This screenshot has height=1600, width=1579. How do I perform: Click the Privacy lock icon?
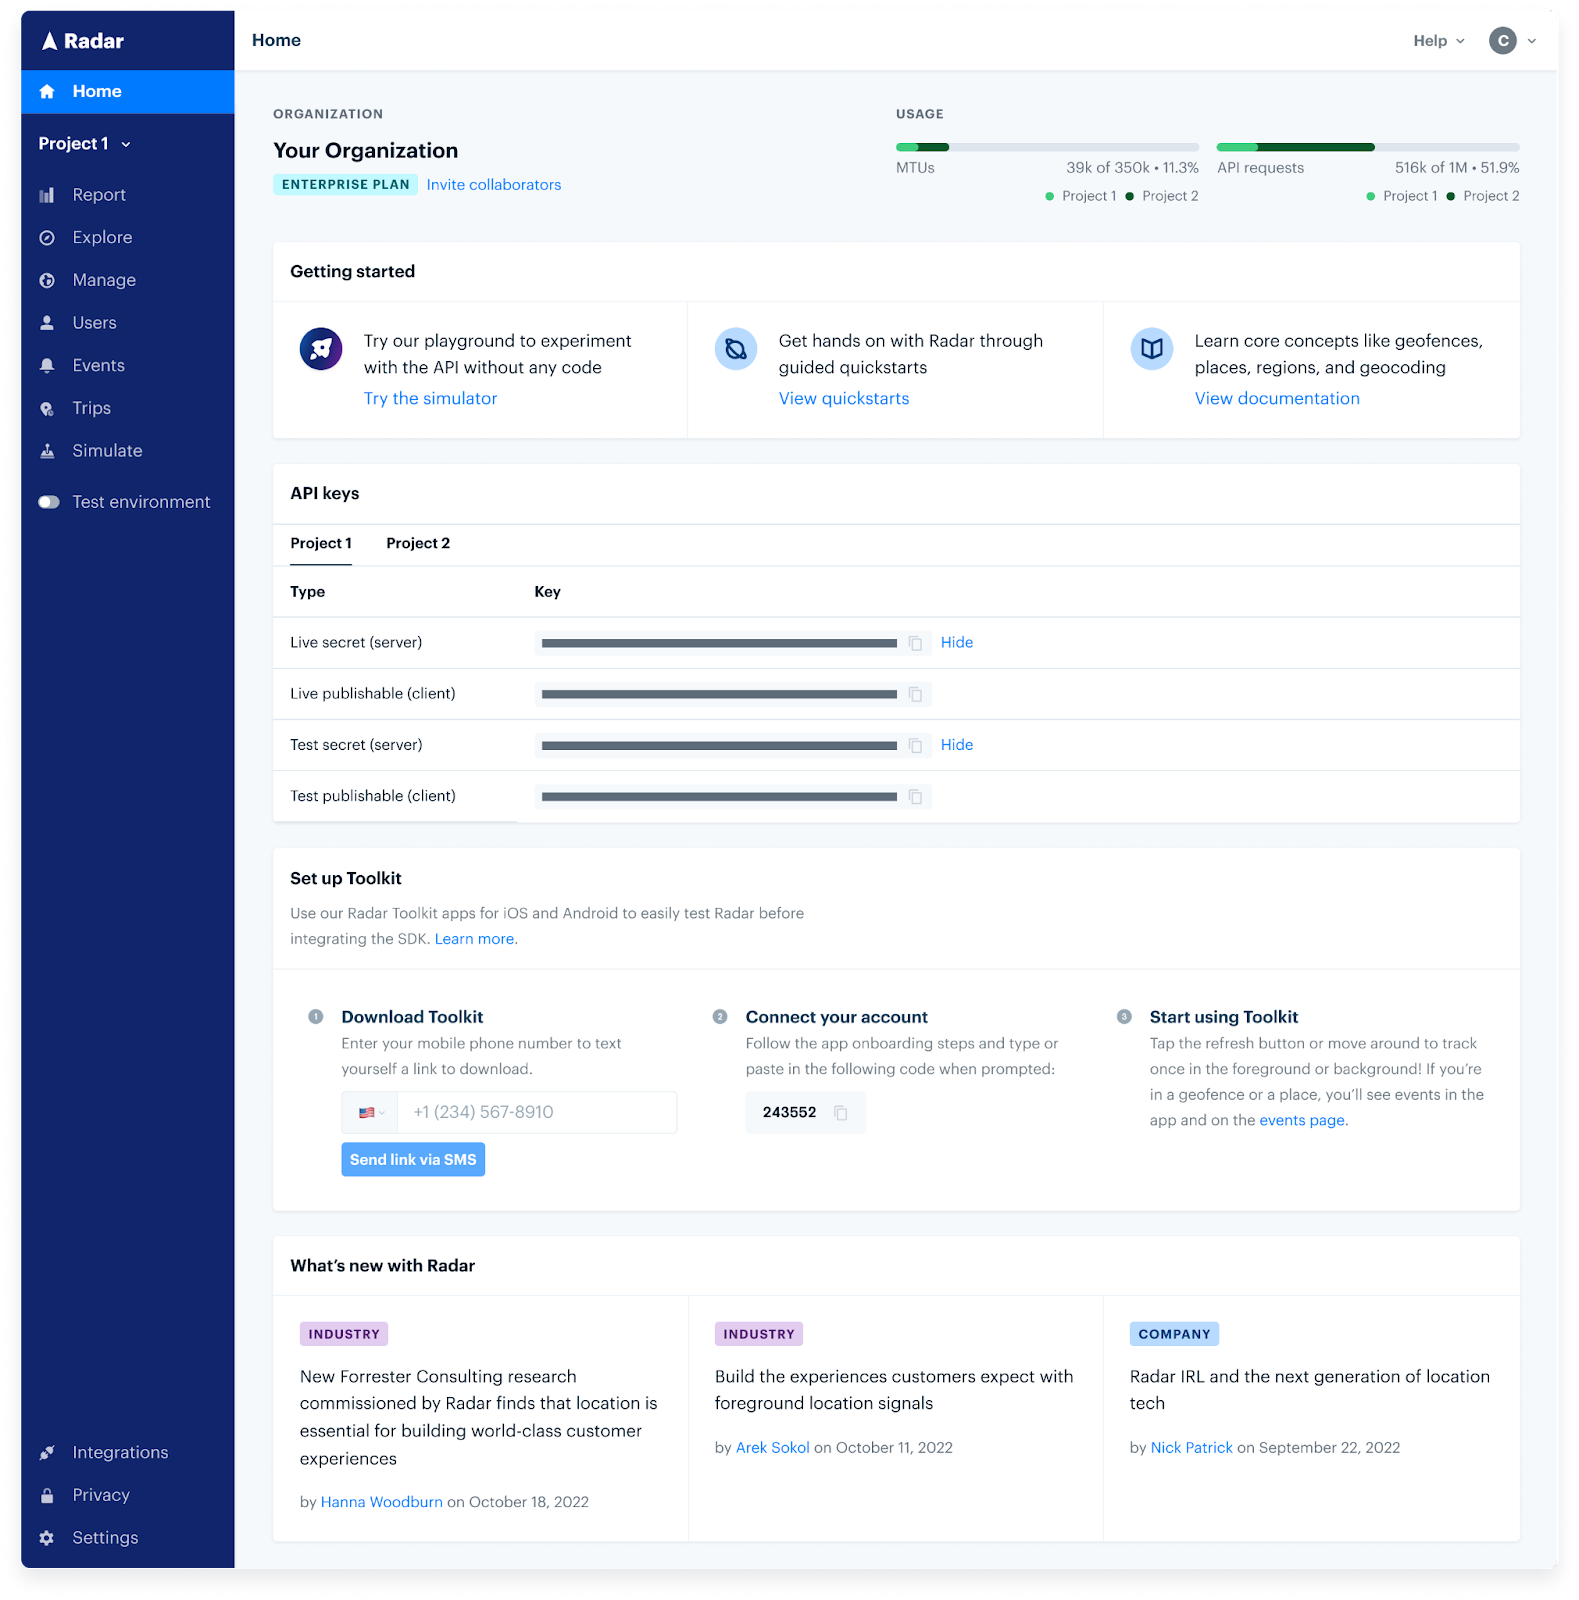click(x=47, y=1496)
